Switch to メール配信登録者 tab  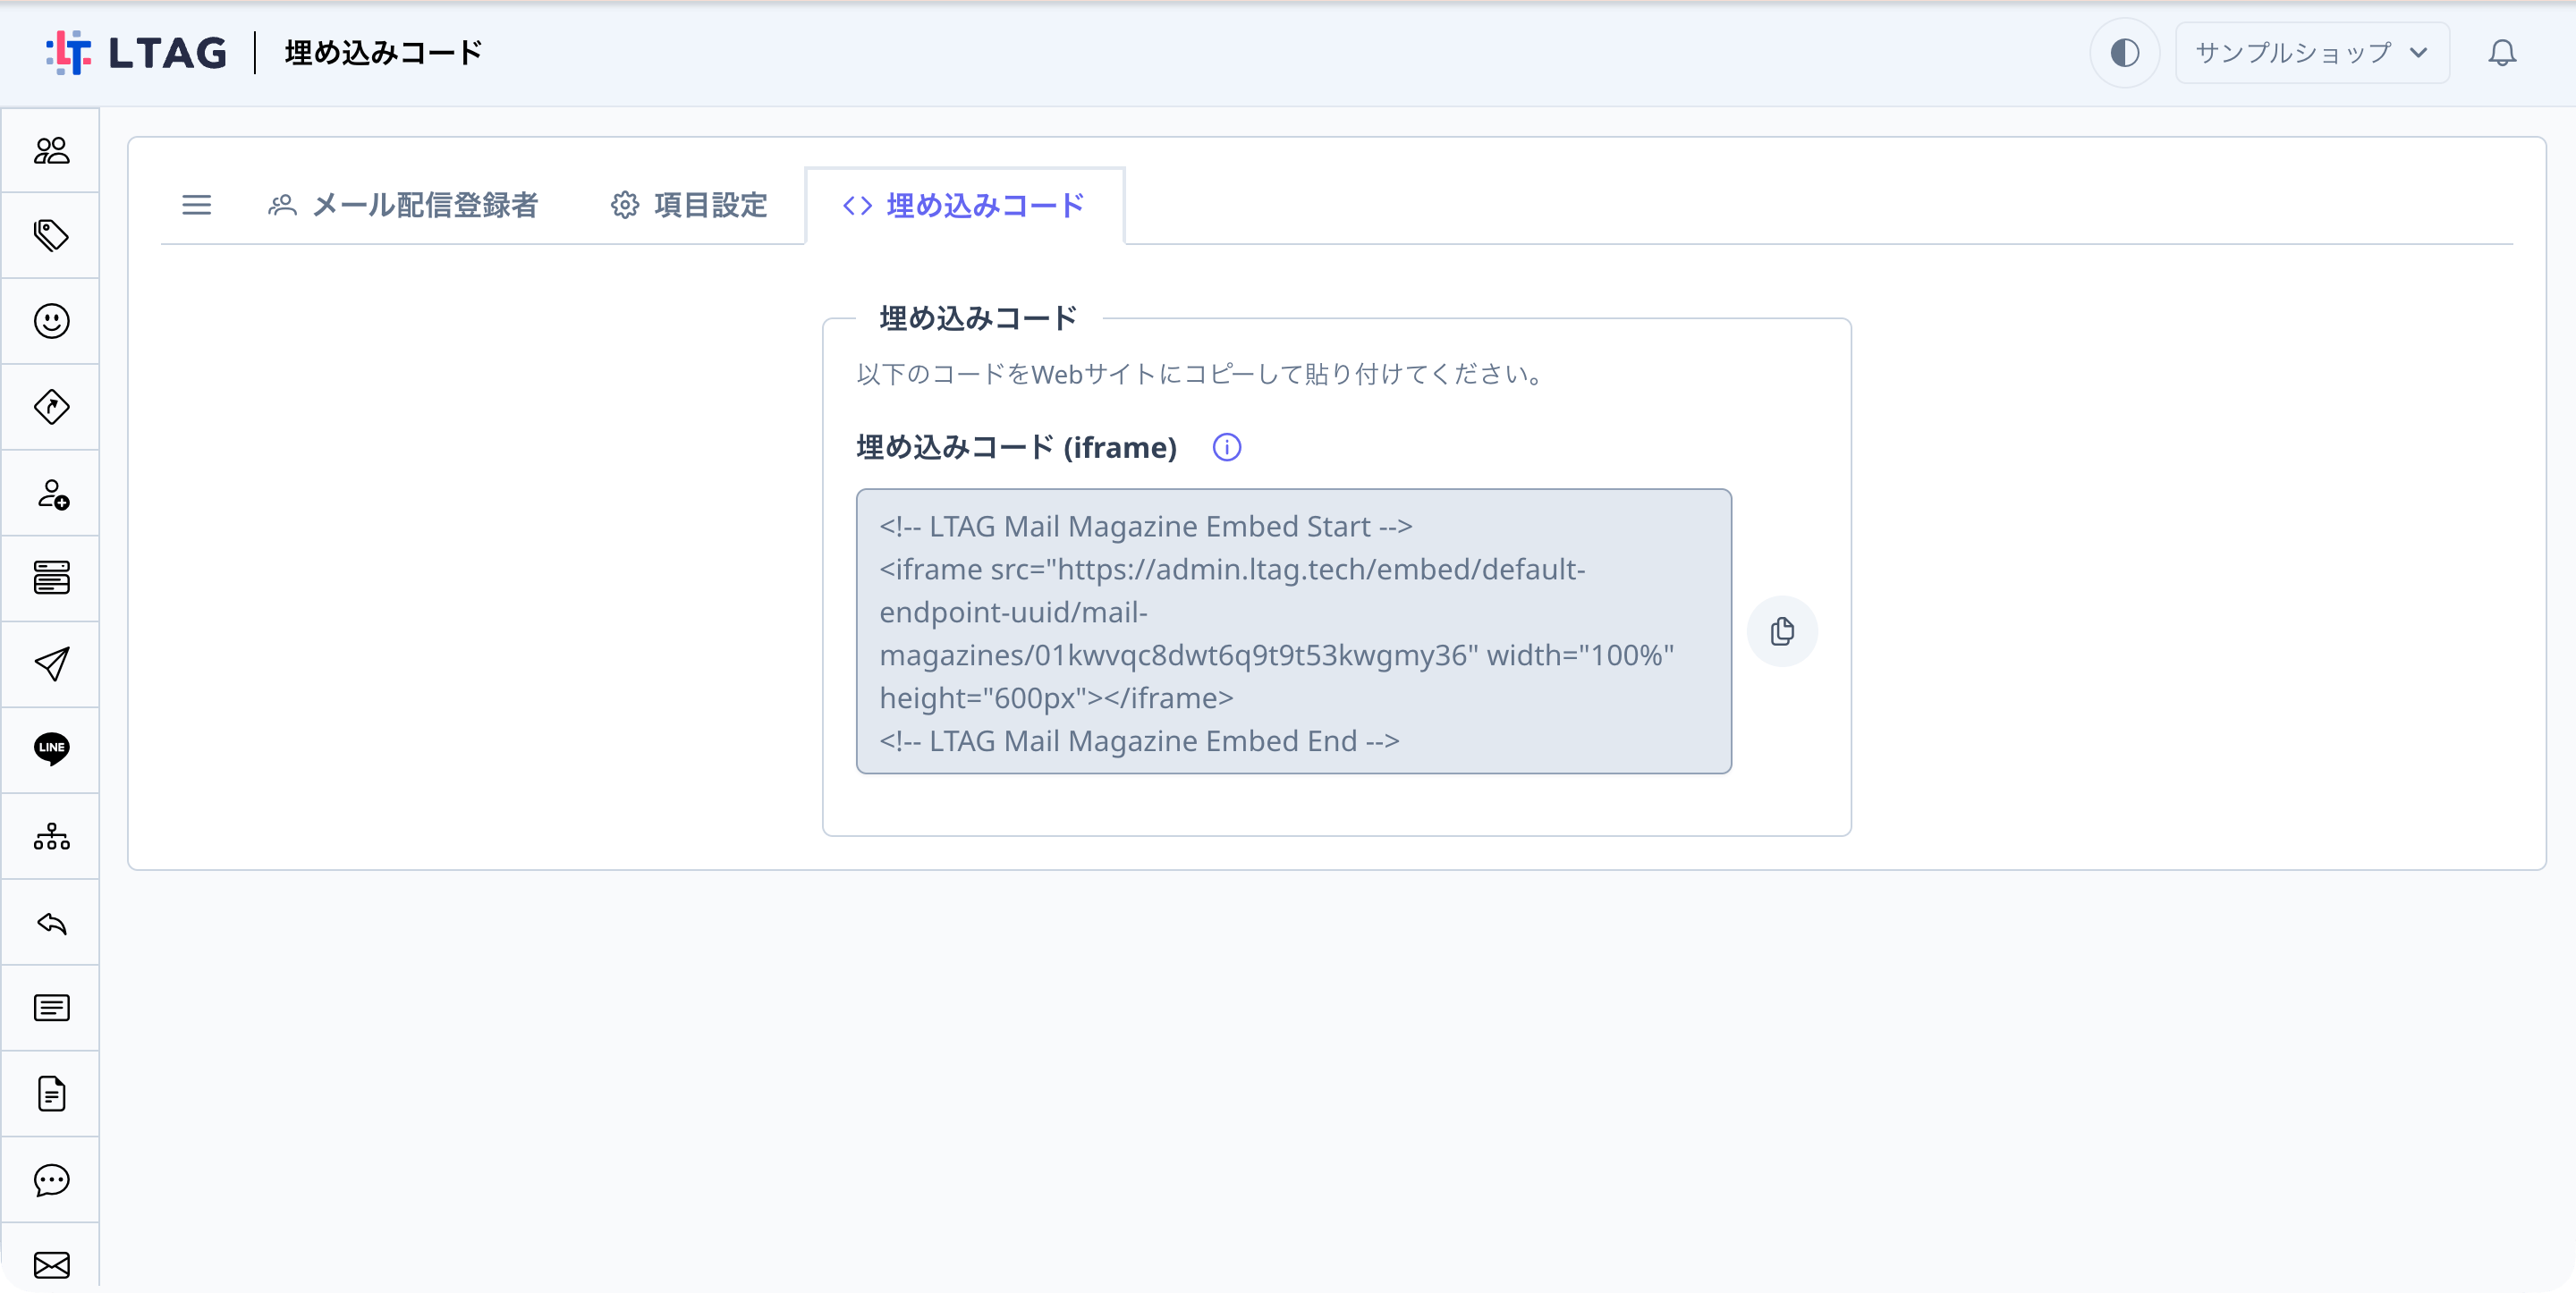[x=403, y=205]
